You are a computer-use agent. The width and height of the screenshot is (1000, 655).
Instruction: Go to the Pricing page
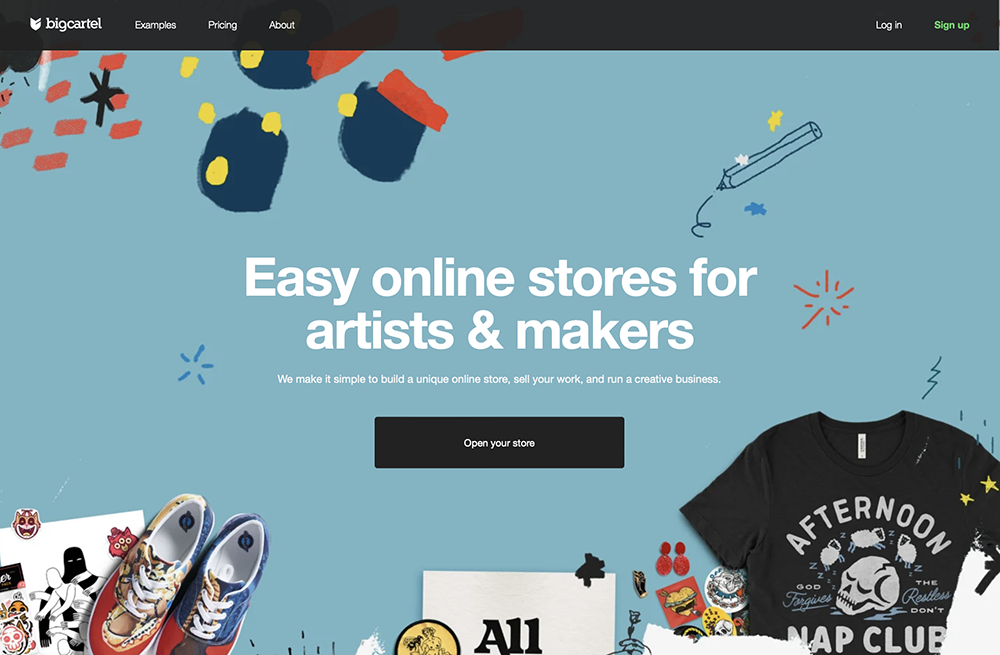(222, 25)
